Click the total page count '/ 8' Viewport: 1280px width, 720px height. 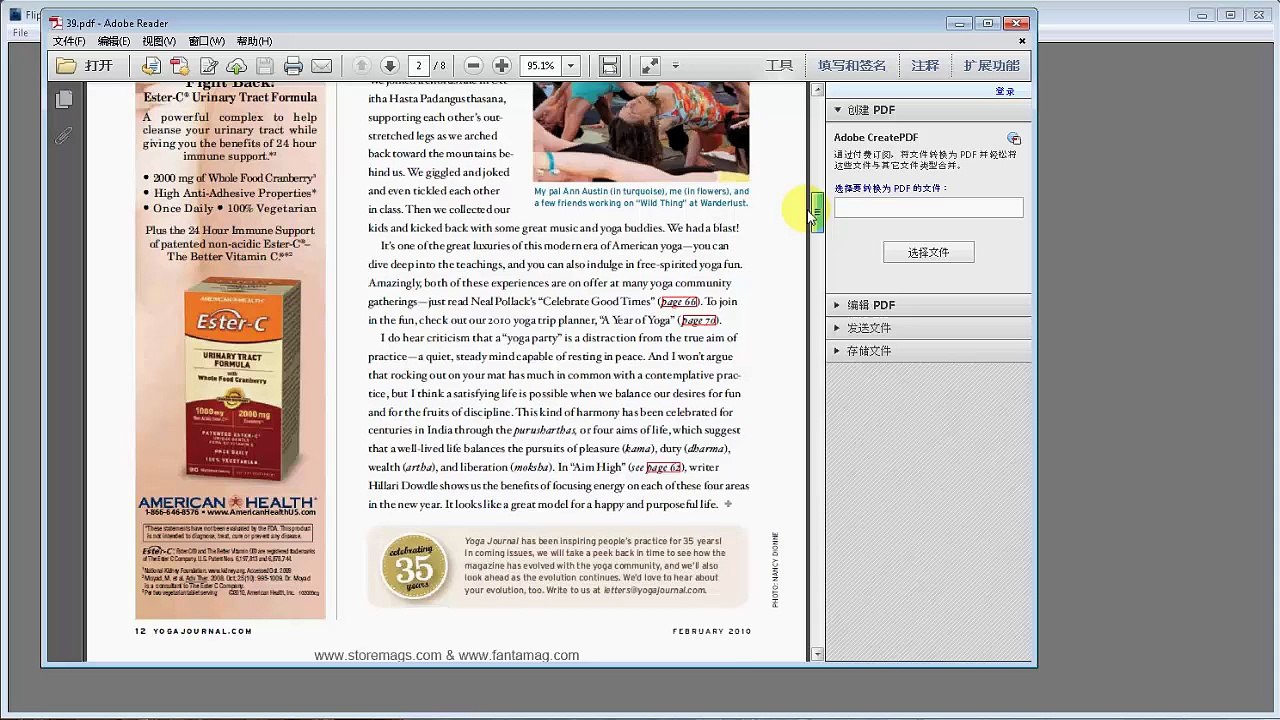440,66
